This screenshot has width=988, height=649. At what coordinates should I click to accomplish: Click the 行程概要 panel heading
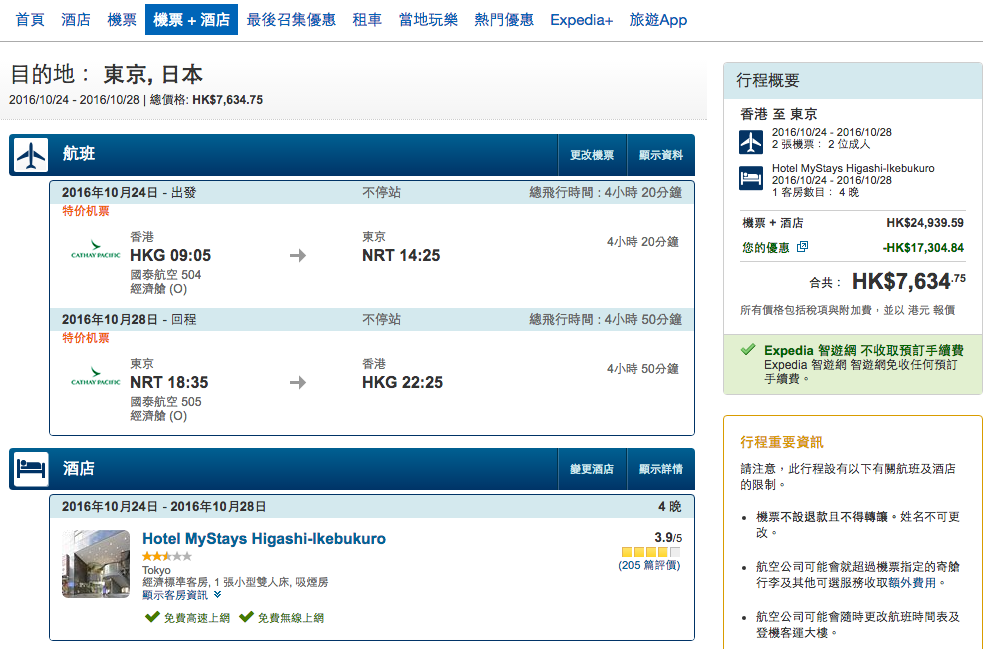(768, 81)
